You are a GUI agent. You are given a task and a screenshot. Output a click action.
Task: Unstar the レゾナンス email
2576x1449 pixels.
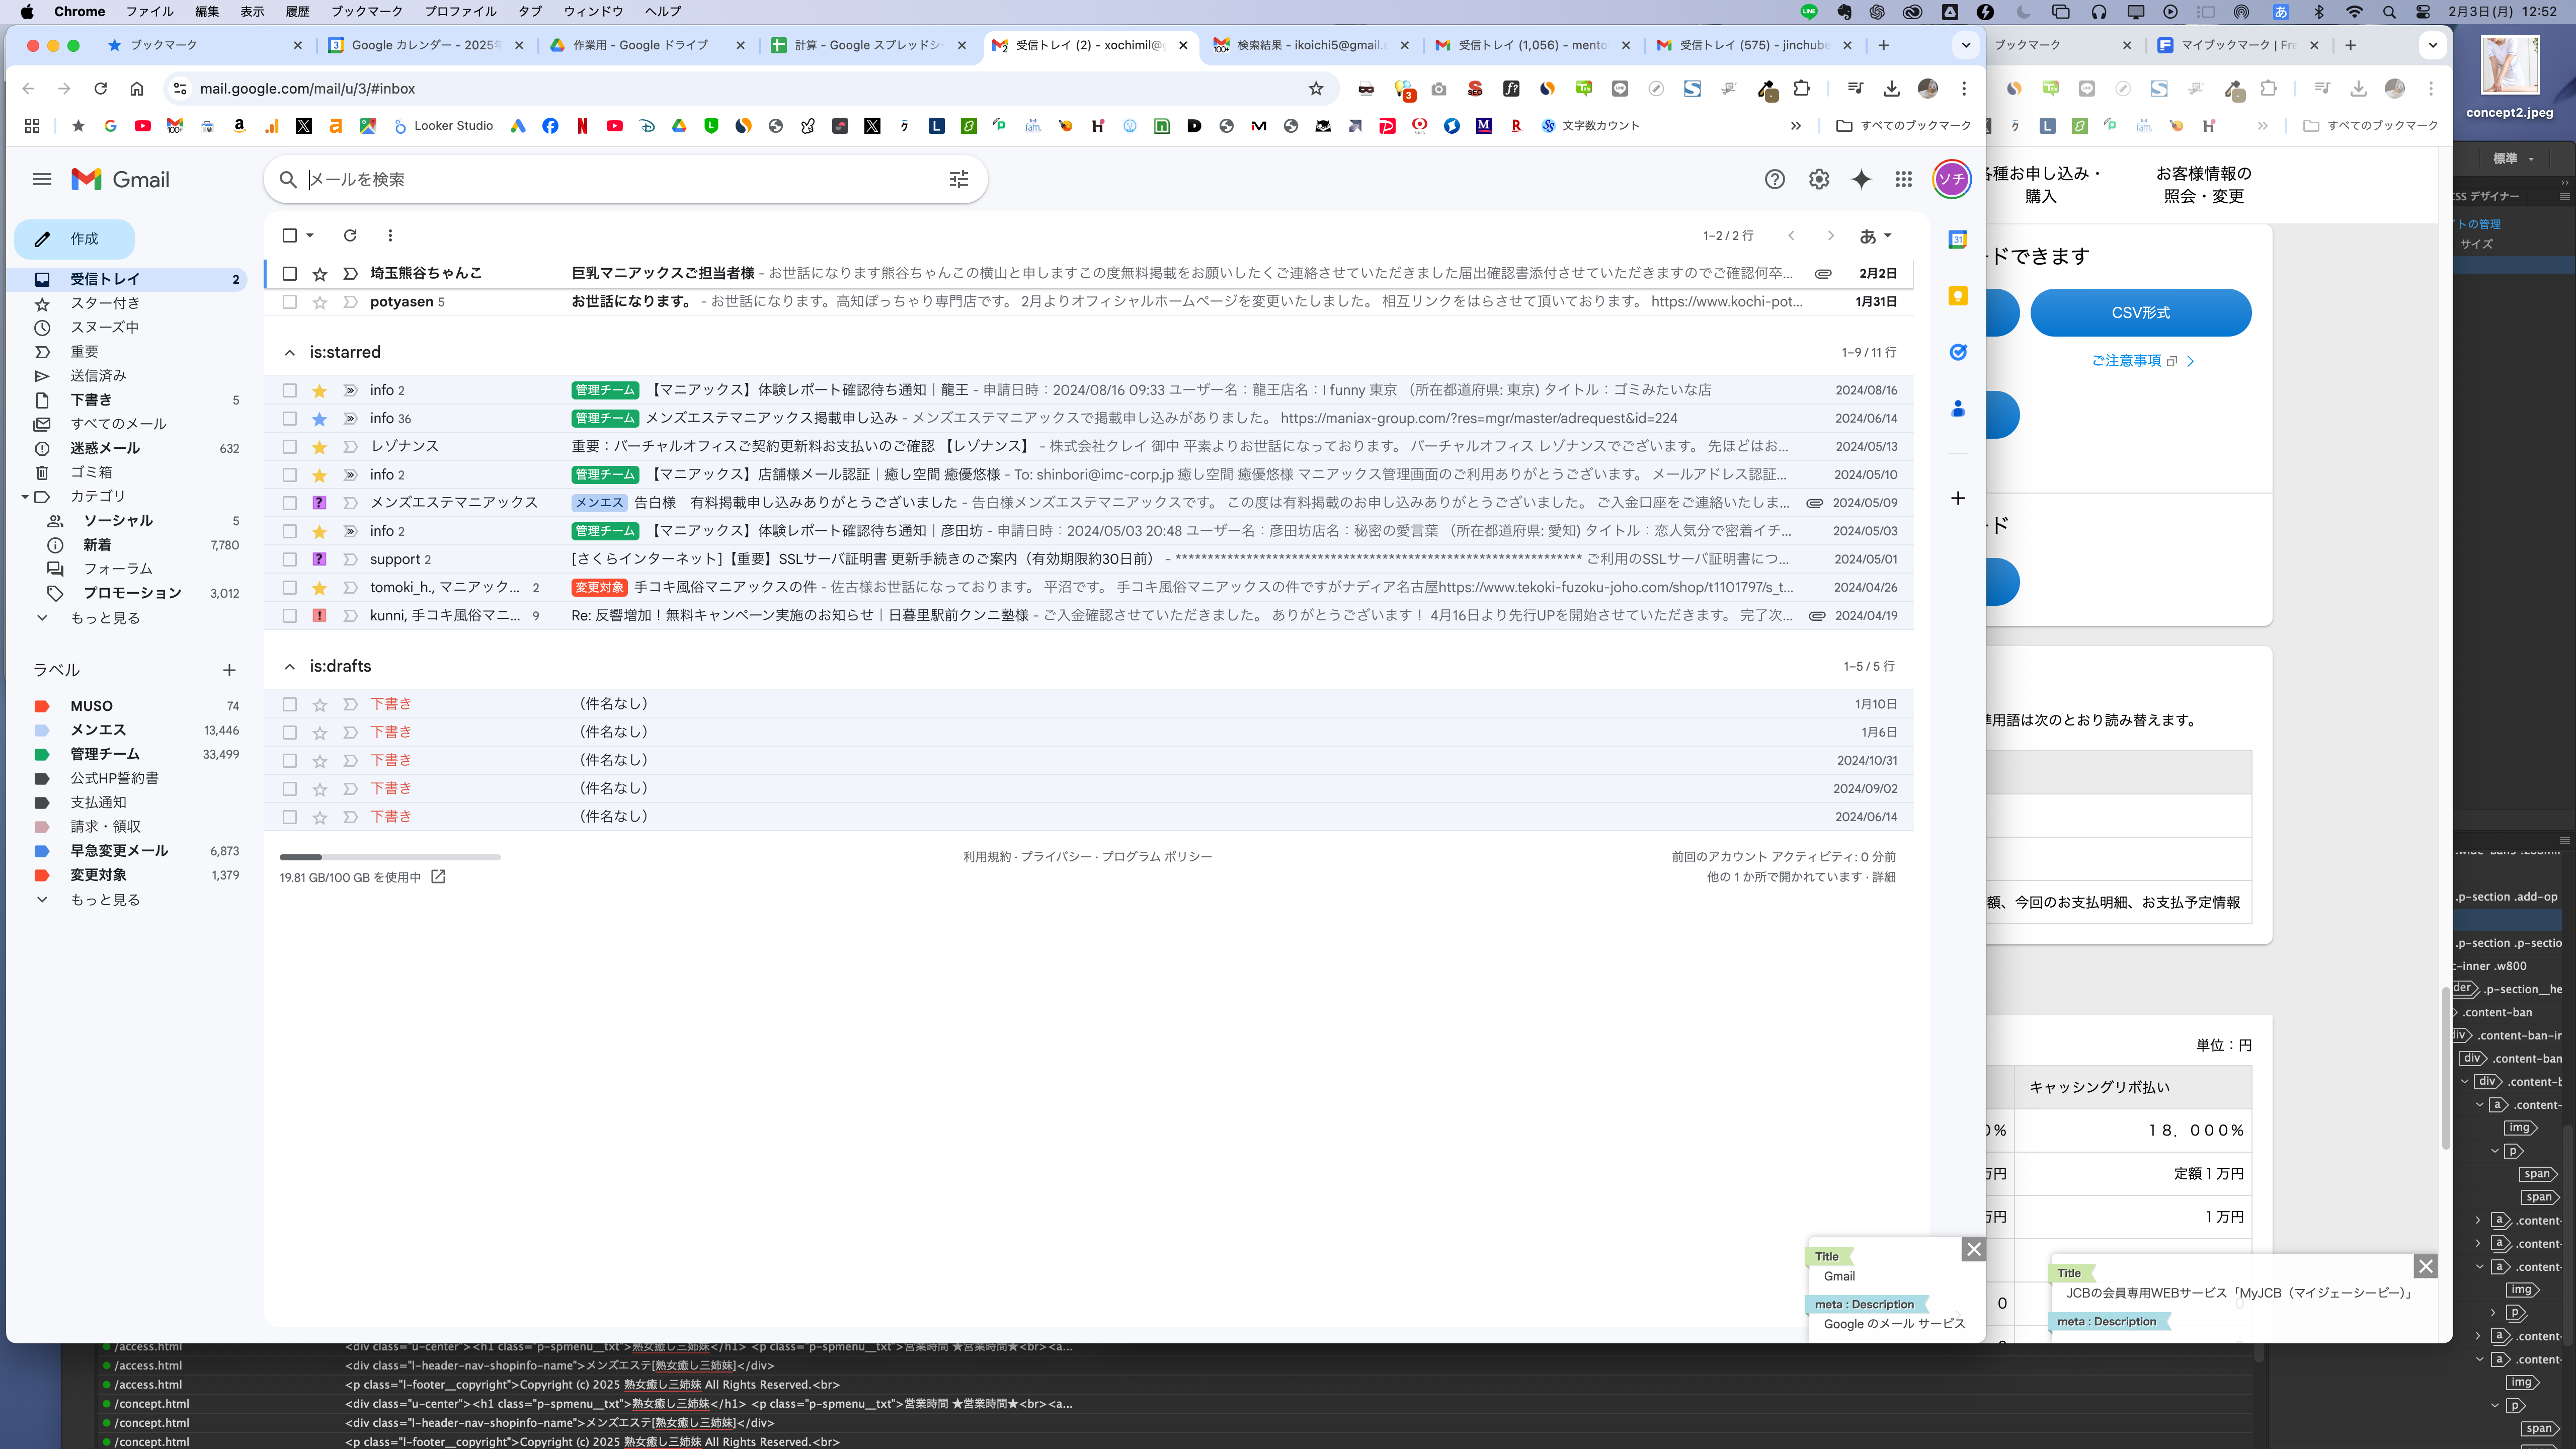pyautogui.click(x=320, y=446)
